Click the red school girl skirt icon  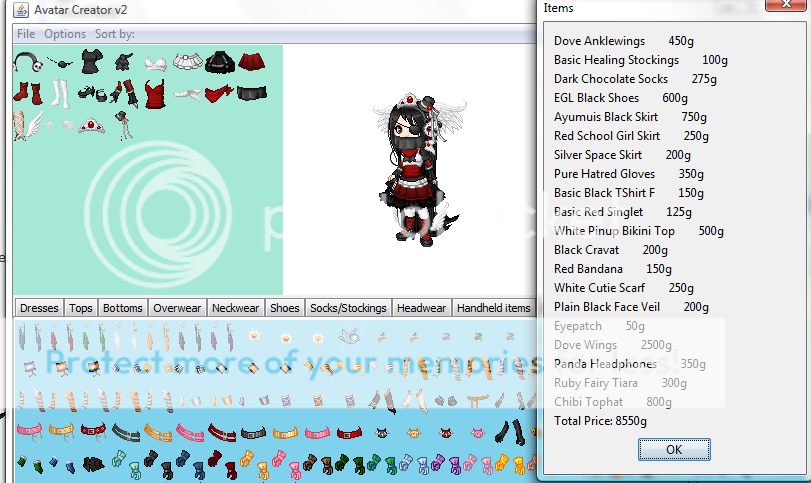(x=252, y=63)
